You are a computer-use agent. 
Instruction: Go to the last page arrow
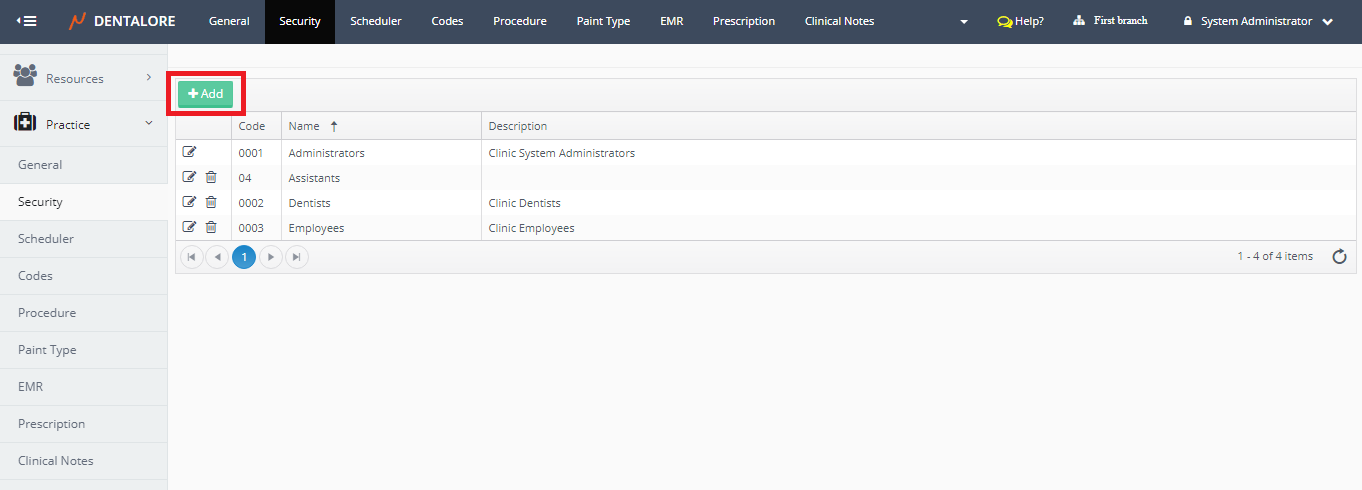point(296,257)
